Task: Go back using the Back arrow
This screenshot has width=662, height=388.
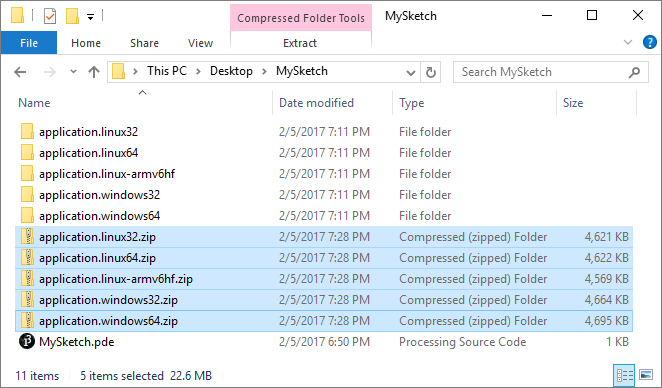Action: (20, 72)
